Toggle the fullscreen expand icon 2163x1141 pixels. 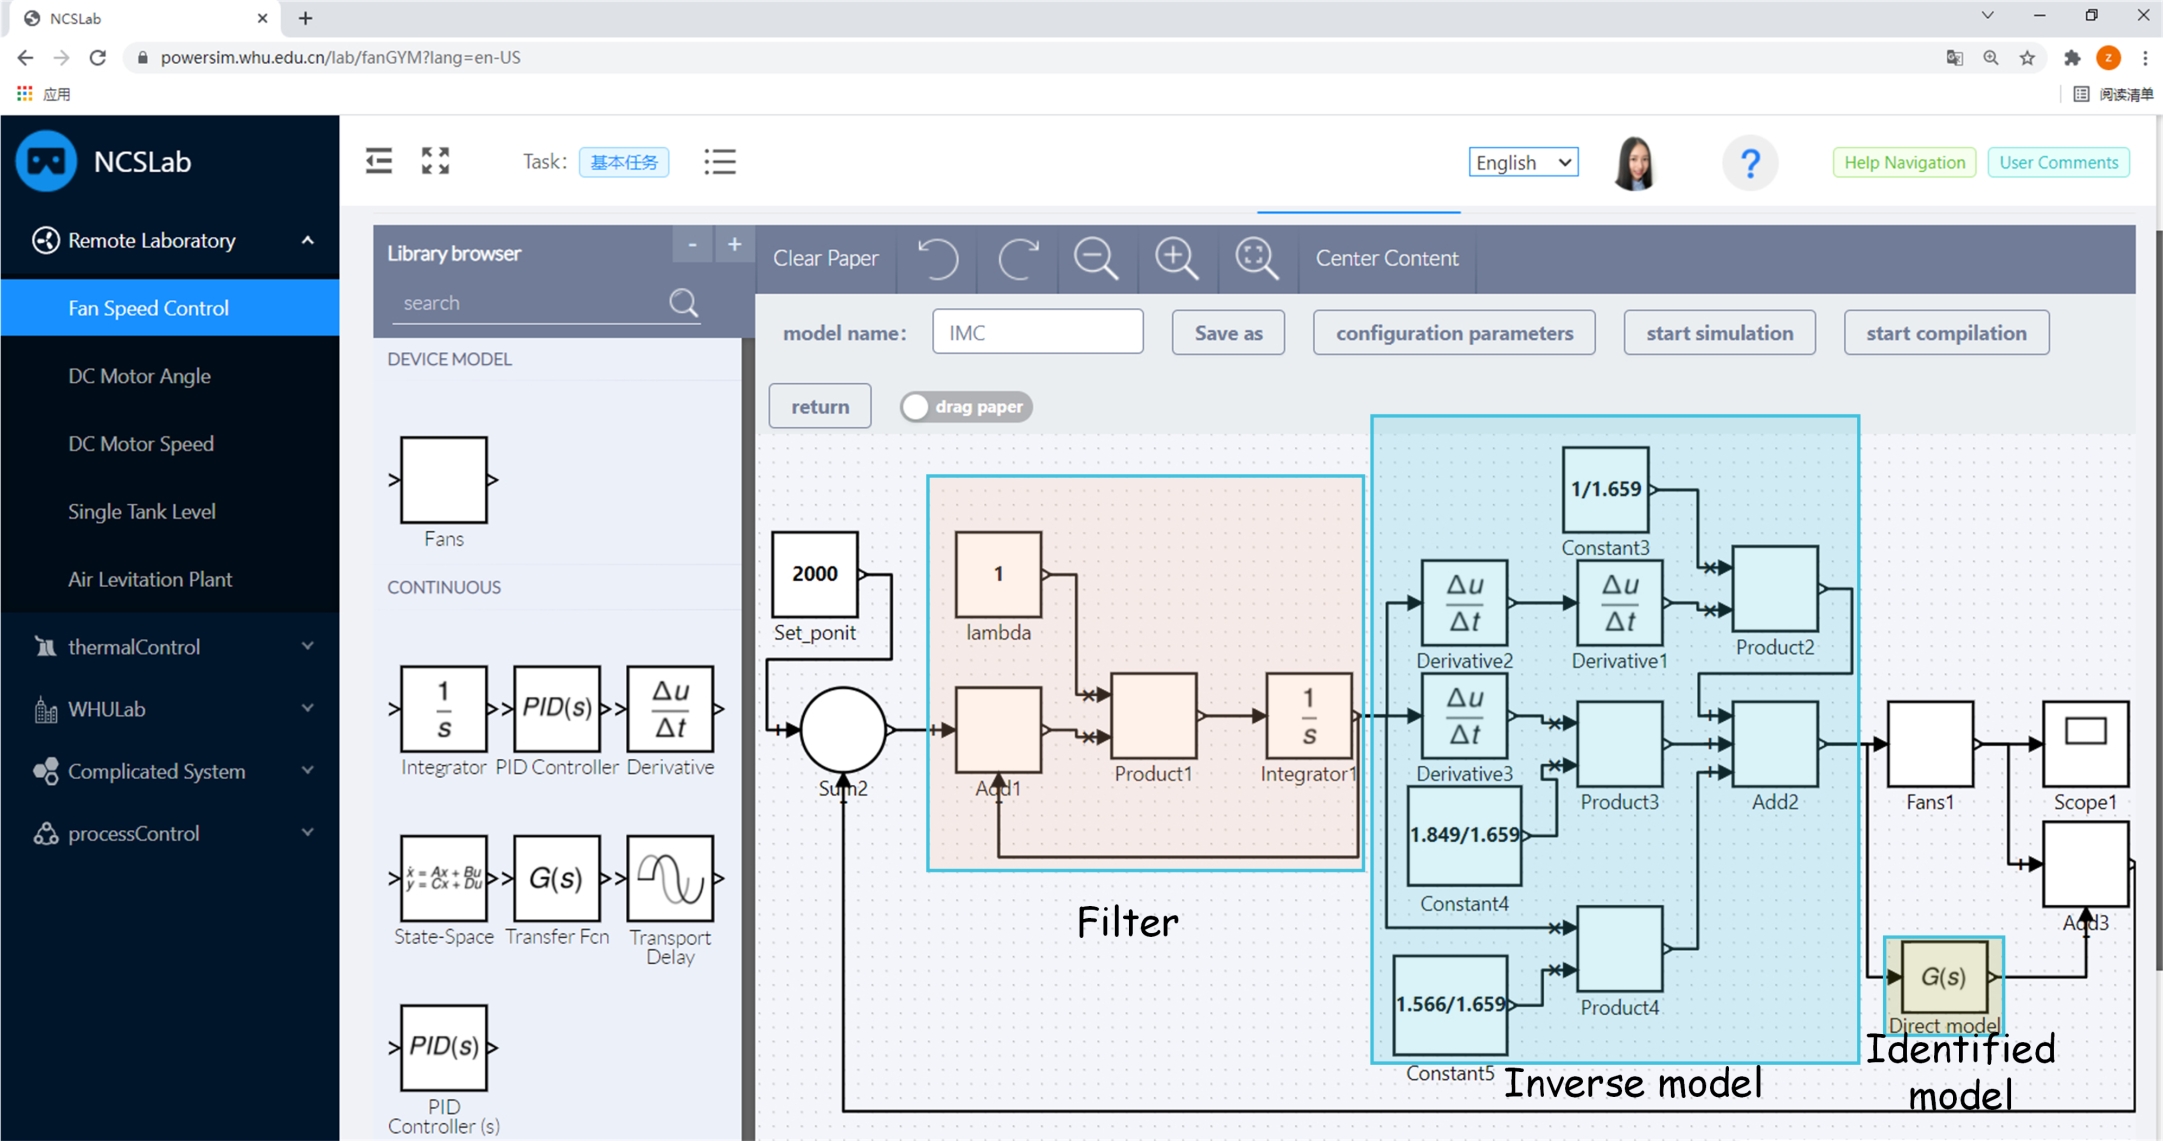(435, 161)
